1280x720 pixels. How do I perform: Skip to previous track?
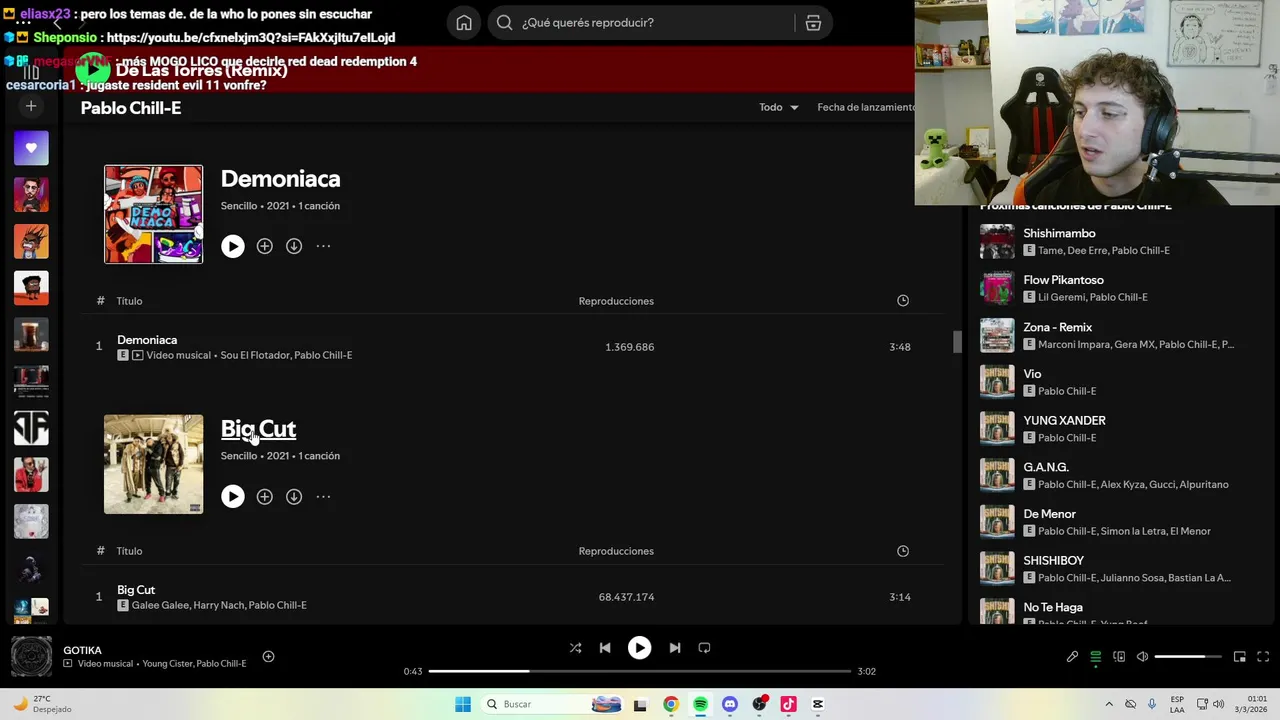coord(605,648)
